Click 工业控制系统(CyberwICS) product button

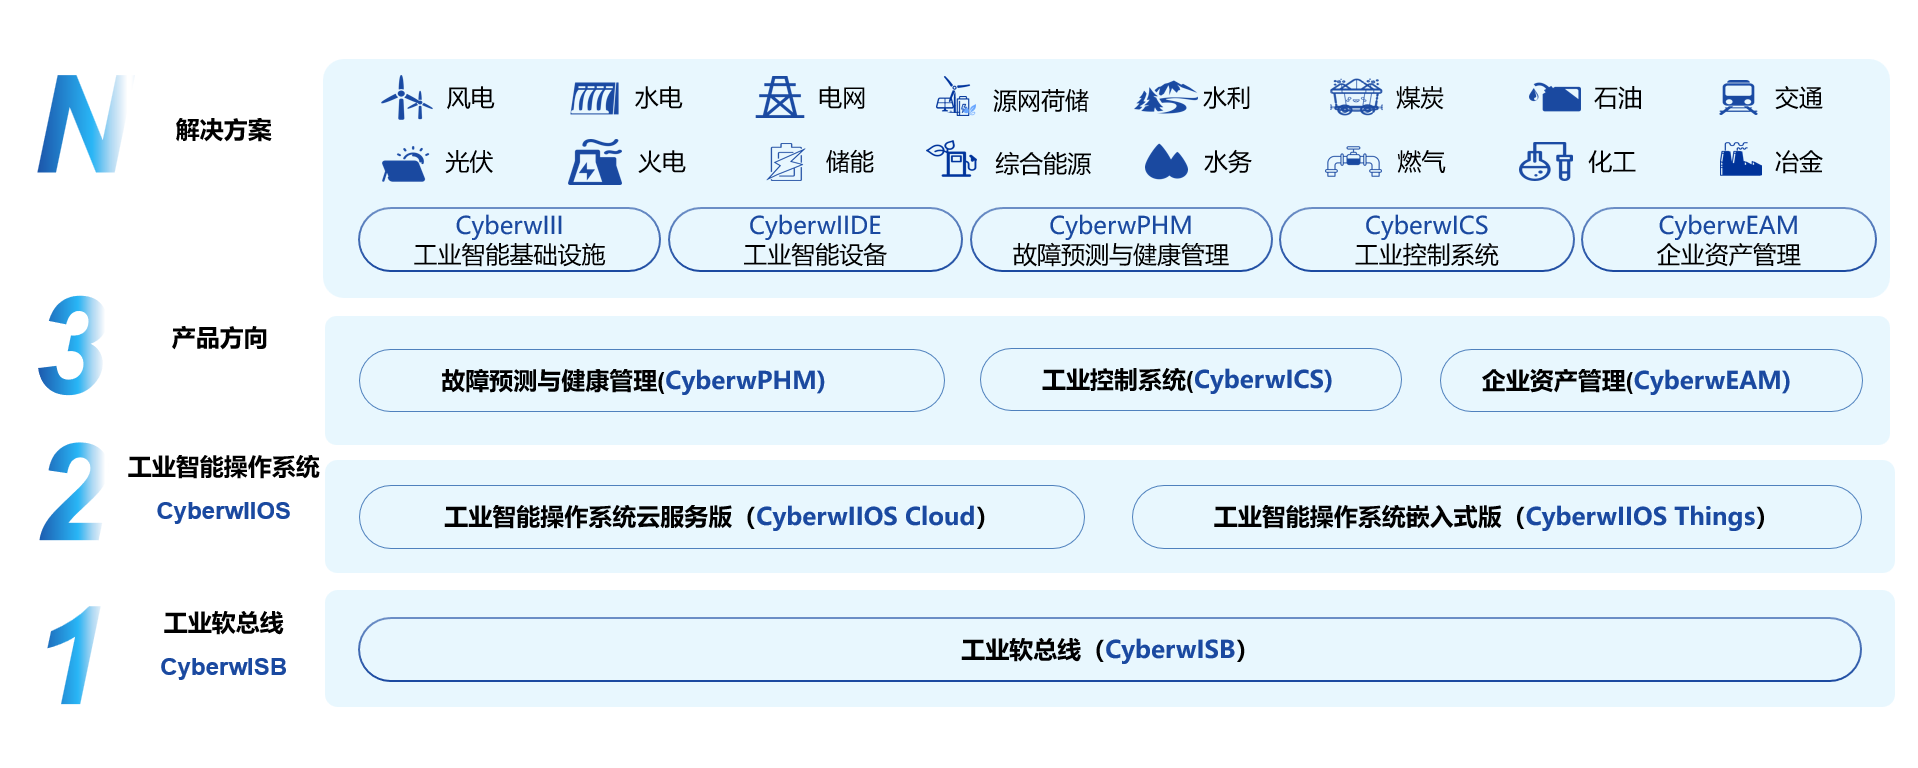pyautogui.click(x=1190, y=380)
